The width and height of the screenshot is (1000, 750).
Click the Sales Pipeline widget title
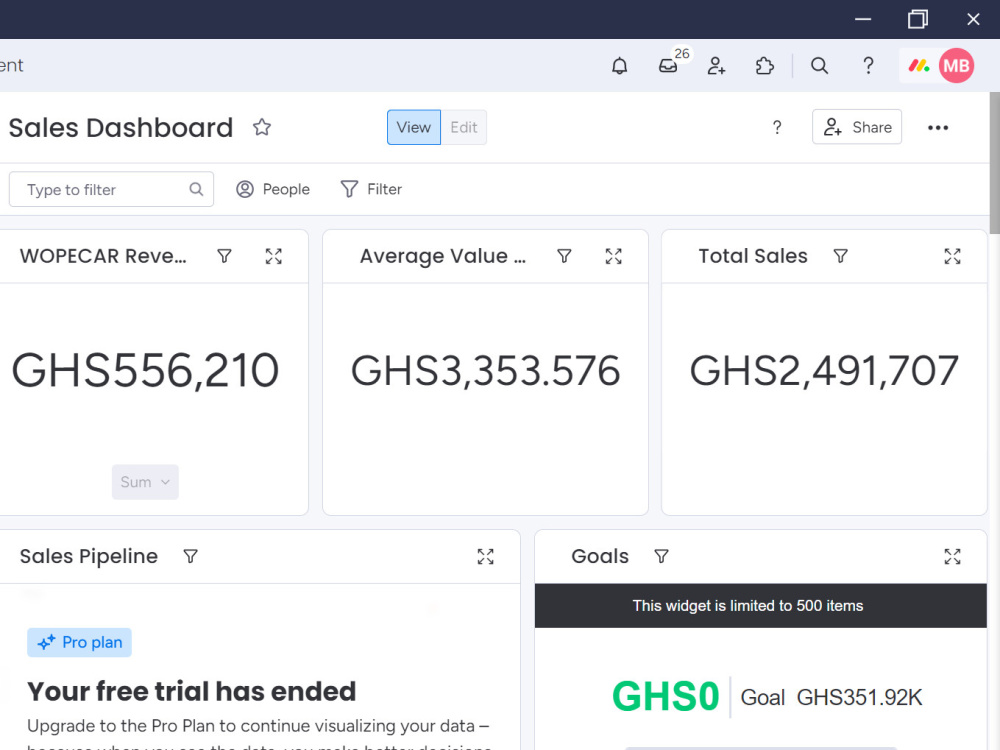[x=89, y=556]
